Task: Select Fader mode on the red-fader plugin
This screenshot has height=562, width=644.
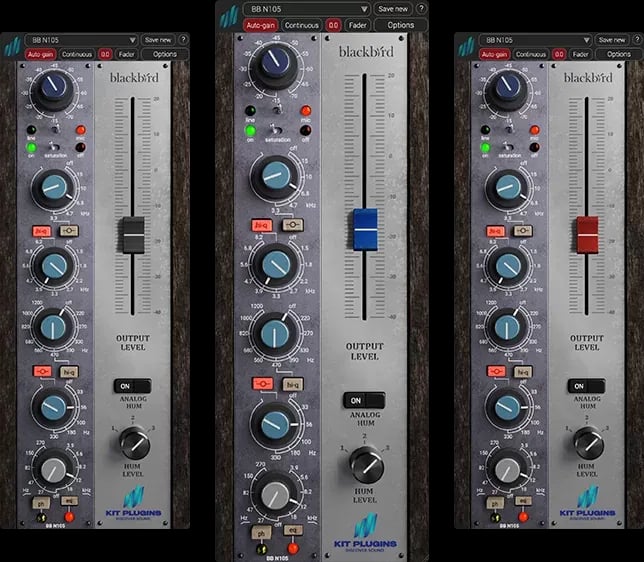Action: coord(580,54)
